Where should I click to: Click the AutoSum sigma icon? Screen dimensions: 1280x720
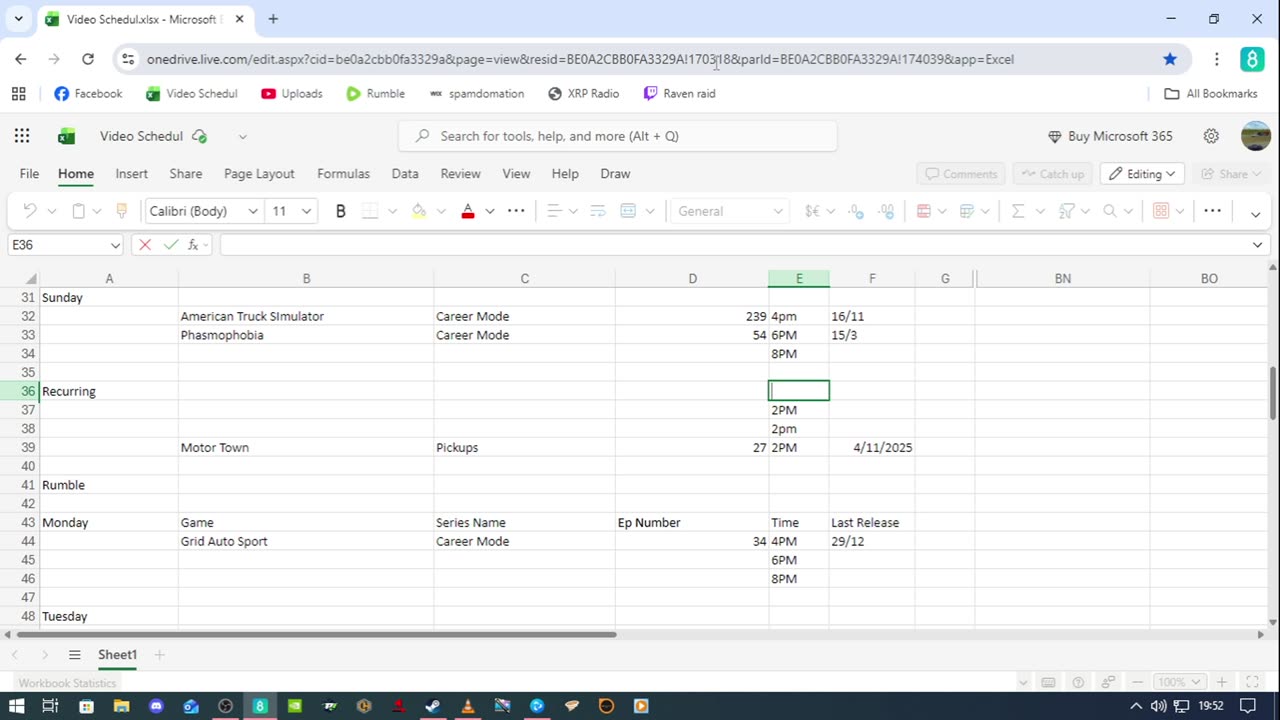[x=1018, y=211]
